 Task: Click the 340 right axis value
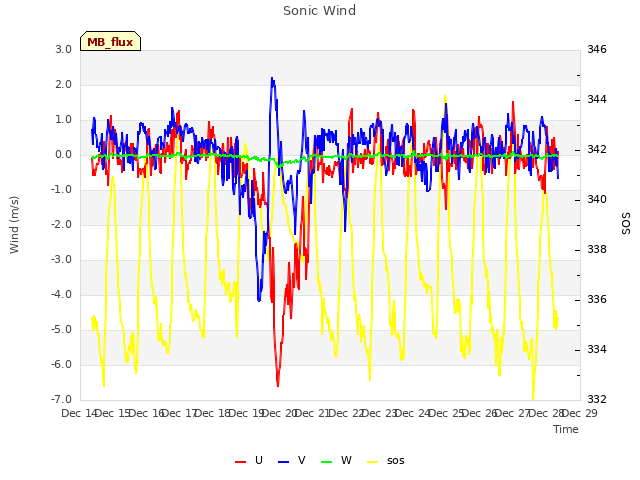pyautogui.click(x=597, y=200)
